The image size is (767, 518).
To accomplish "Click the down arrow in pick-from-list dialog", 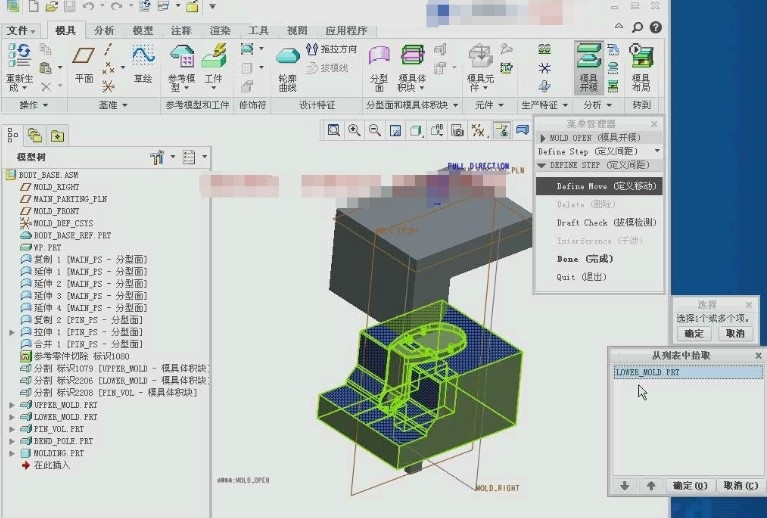I will coord(625,486).
